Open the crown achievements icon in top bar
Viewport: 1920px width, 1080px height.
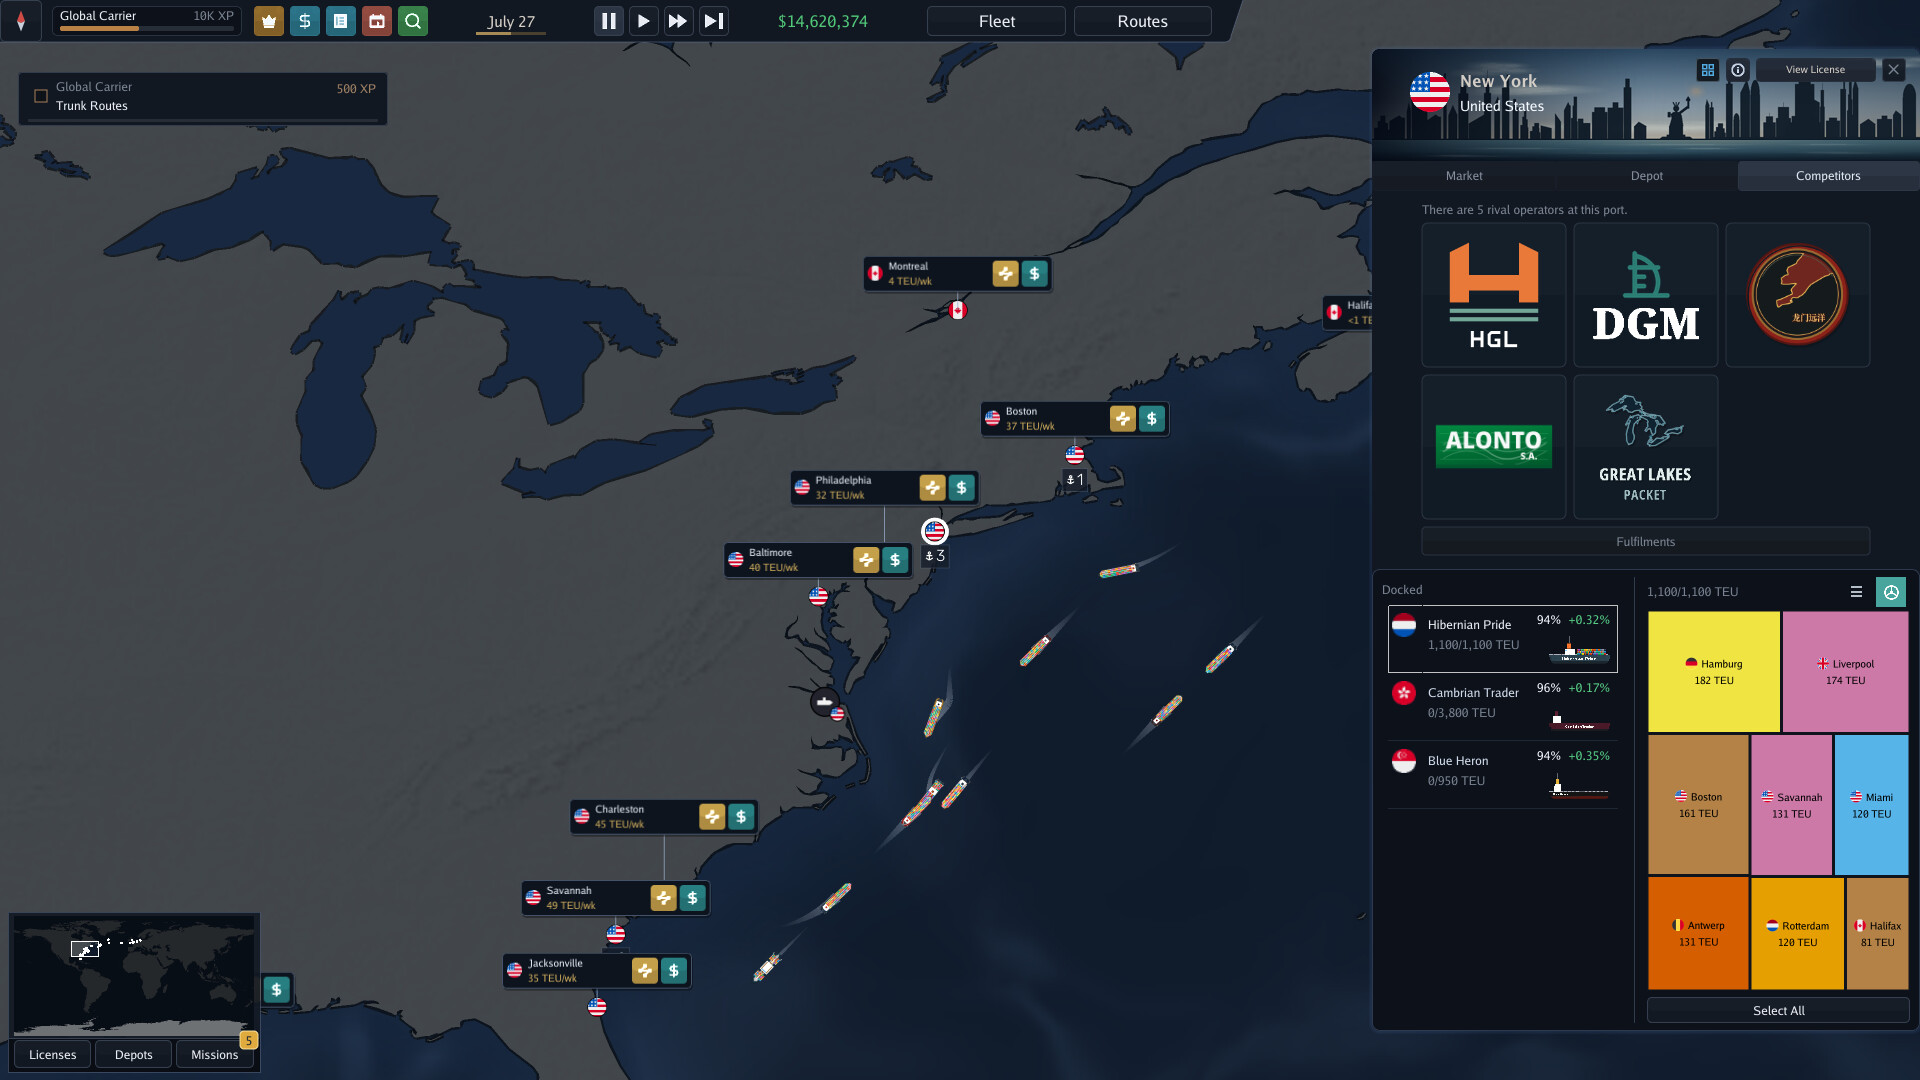click(268, 21)
